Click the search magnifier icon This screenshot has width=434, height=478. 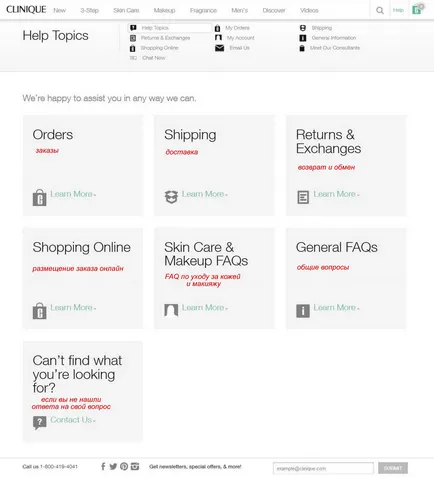(380, 10)
